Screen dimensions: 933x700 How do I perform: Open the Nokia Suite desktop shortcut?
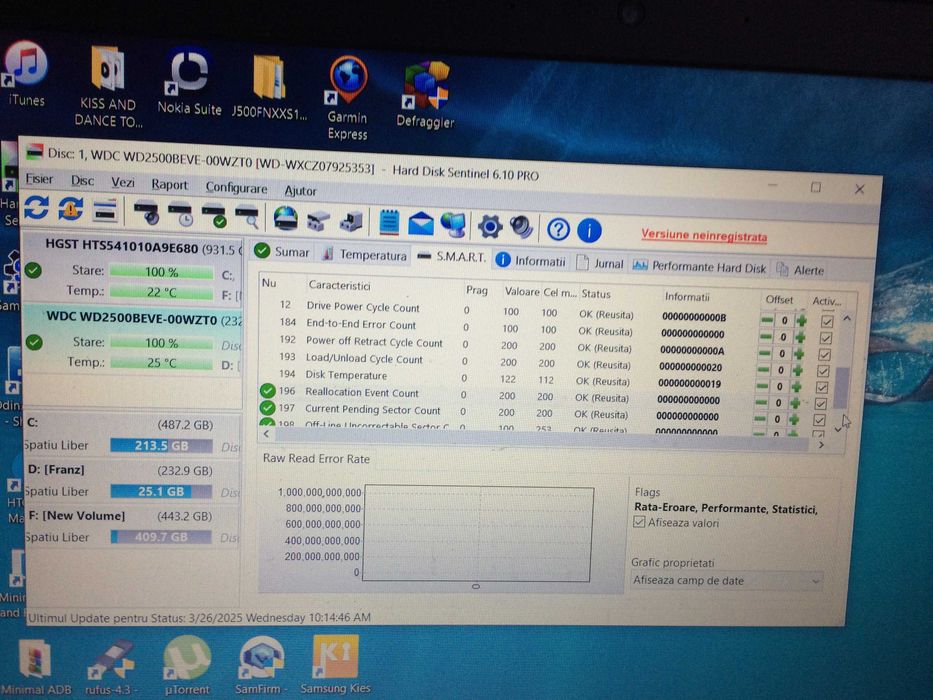[189, 82]
